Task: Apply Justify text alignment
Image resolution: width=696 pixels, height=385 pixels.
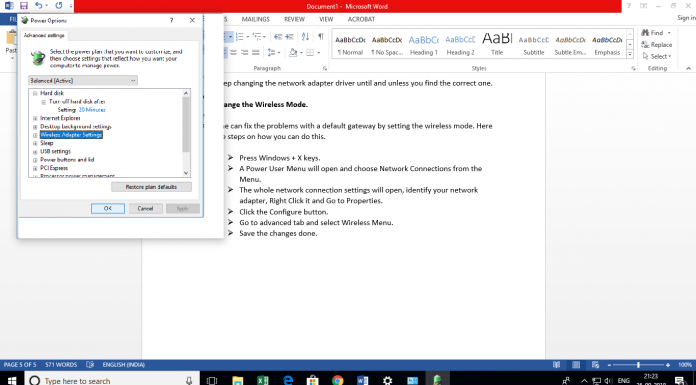Action: point(255,52)
